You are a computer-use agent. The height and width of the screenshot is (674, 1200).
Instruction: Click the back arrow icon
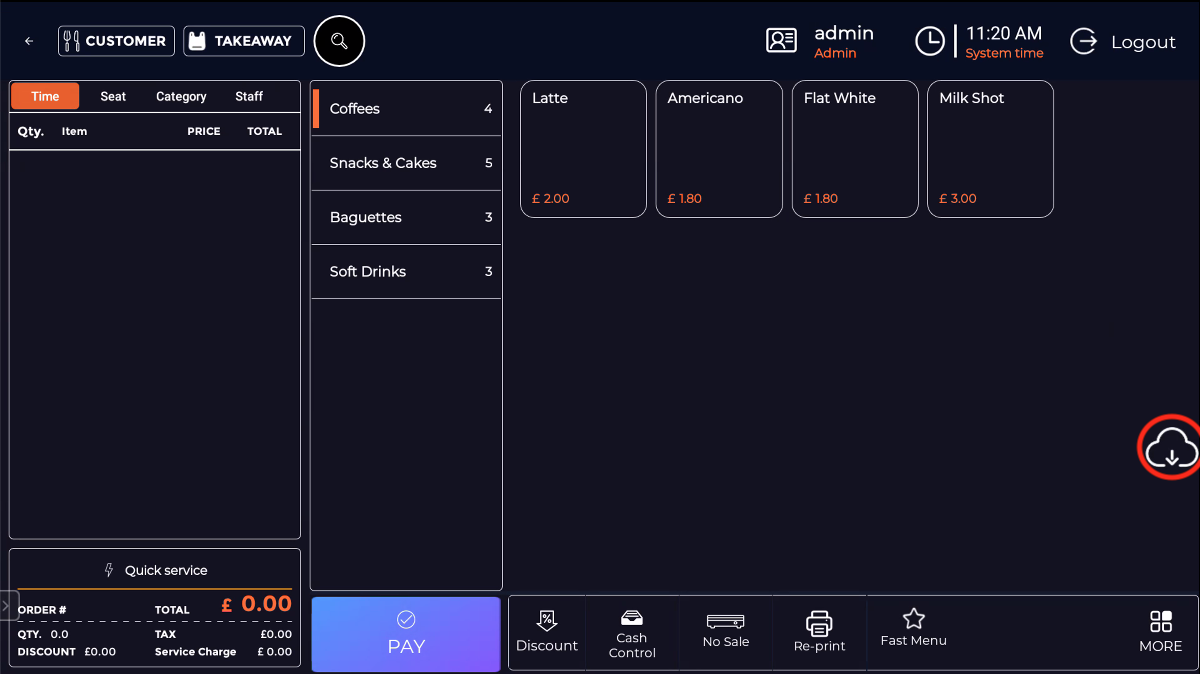[29, 41]
